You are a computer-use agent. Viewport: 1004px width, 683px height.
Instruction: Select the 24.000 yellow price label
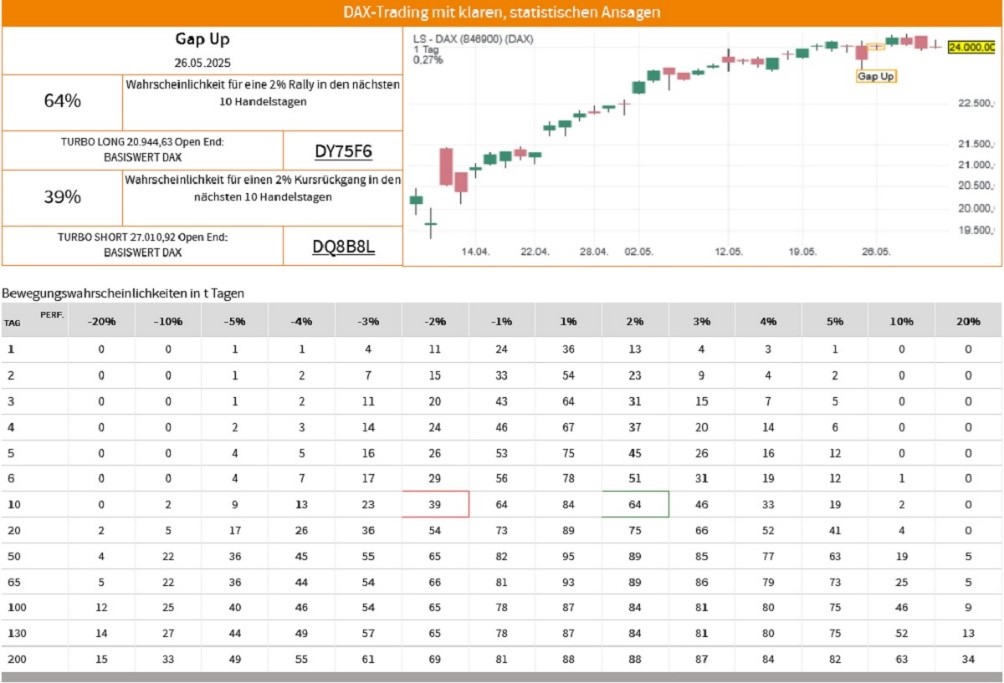coord(971,47)
